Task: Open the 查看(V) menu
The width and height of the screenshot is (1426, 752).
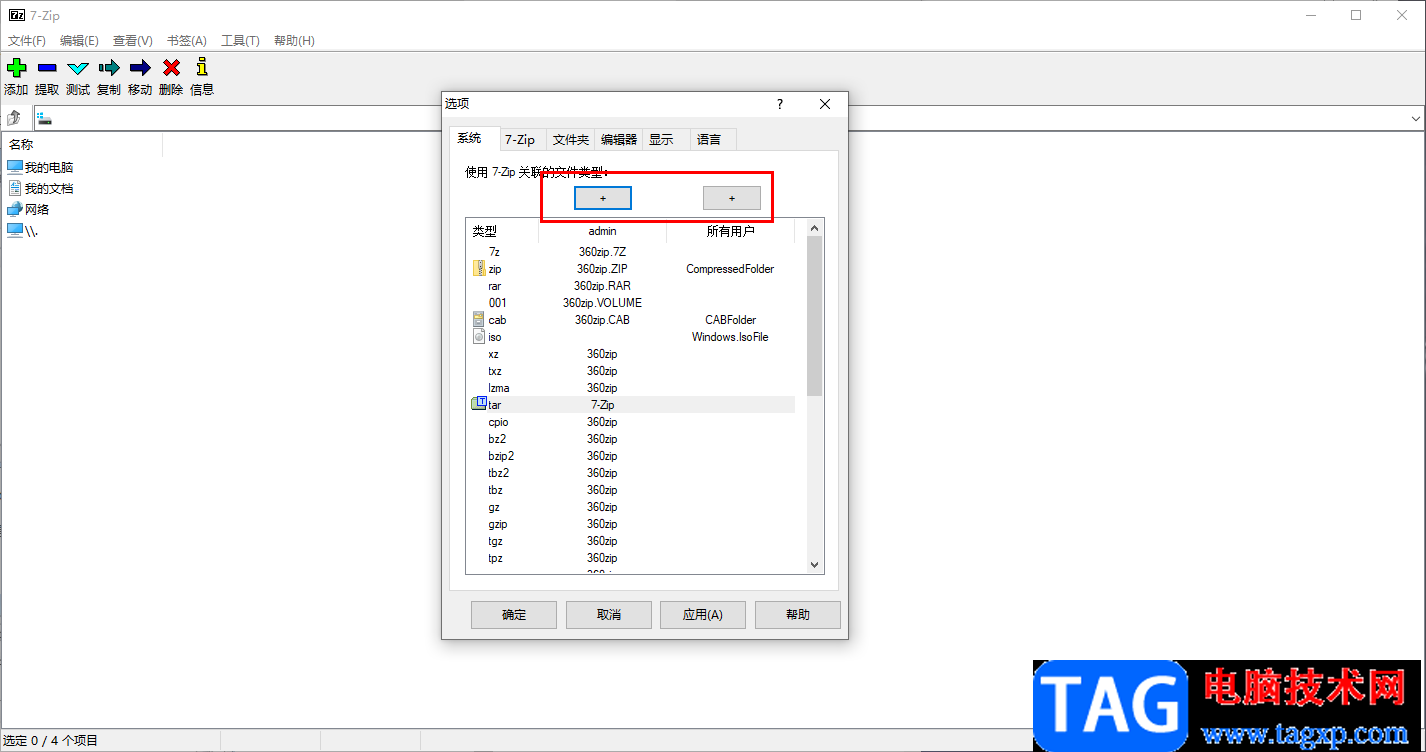Action: (133, 41)
